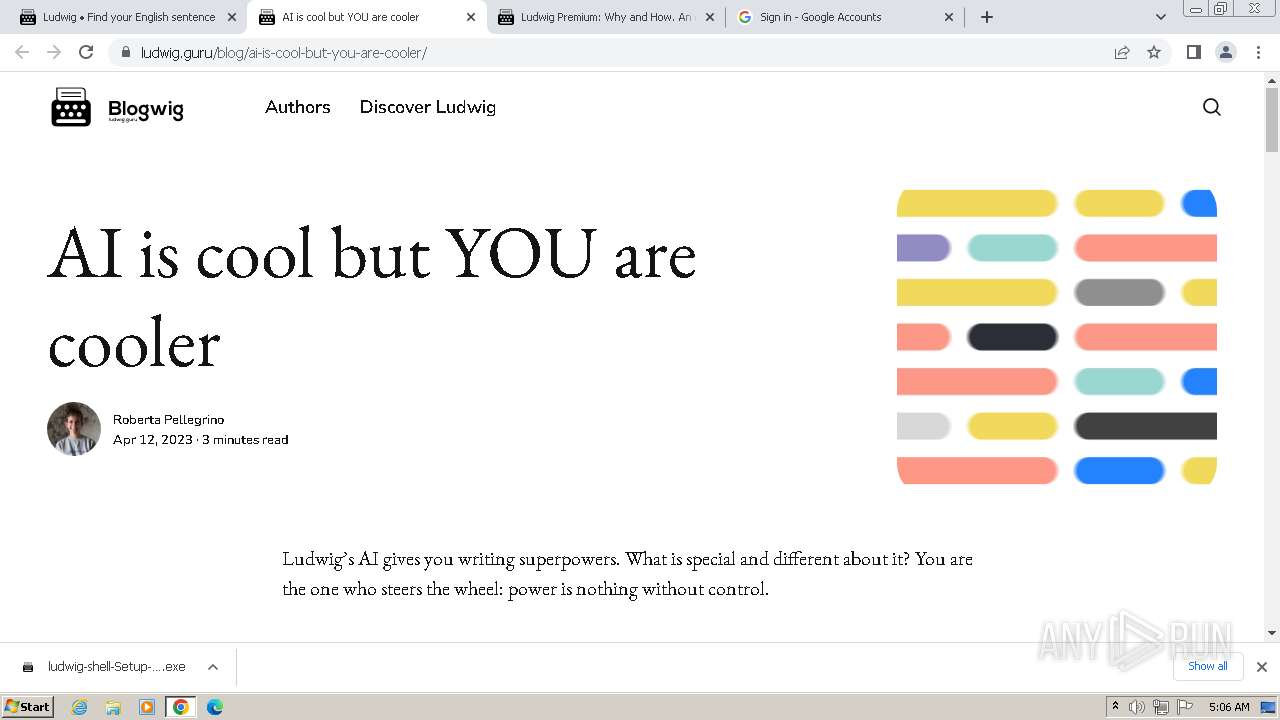This screenshot has height=720, width=1280.
Task: Open Microsoft Edge from the taskbar
Action: point(214,707)
